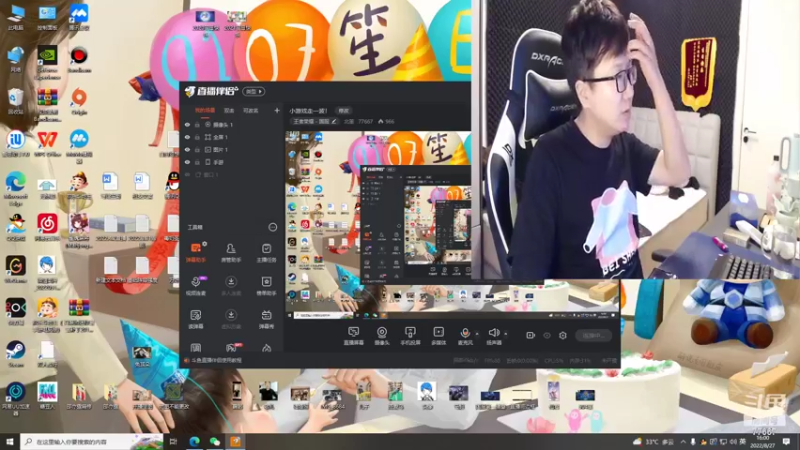This screenshot has height=450, width=800.
Task: Open the Windows Start menu
Action: 9,442
